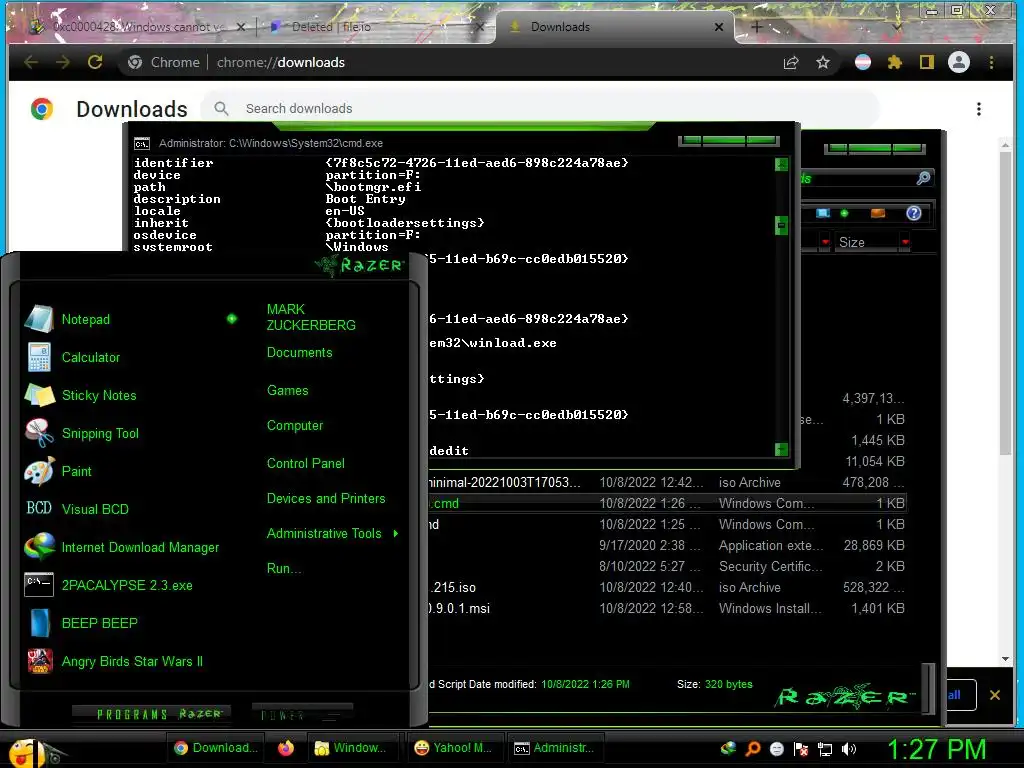Image resolution: width=1024 pixels, height=768 pixels.
Task: Launch Visual BCD from the start menu
Action: pos(95,509)
